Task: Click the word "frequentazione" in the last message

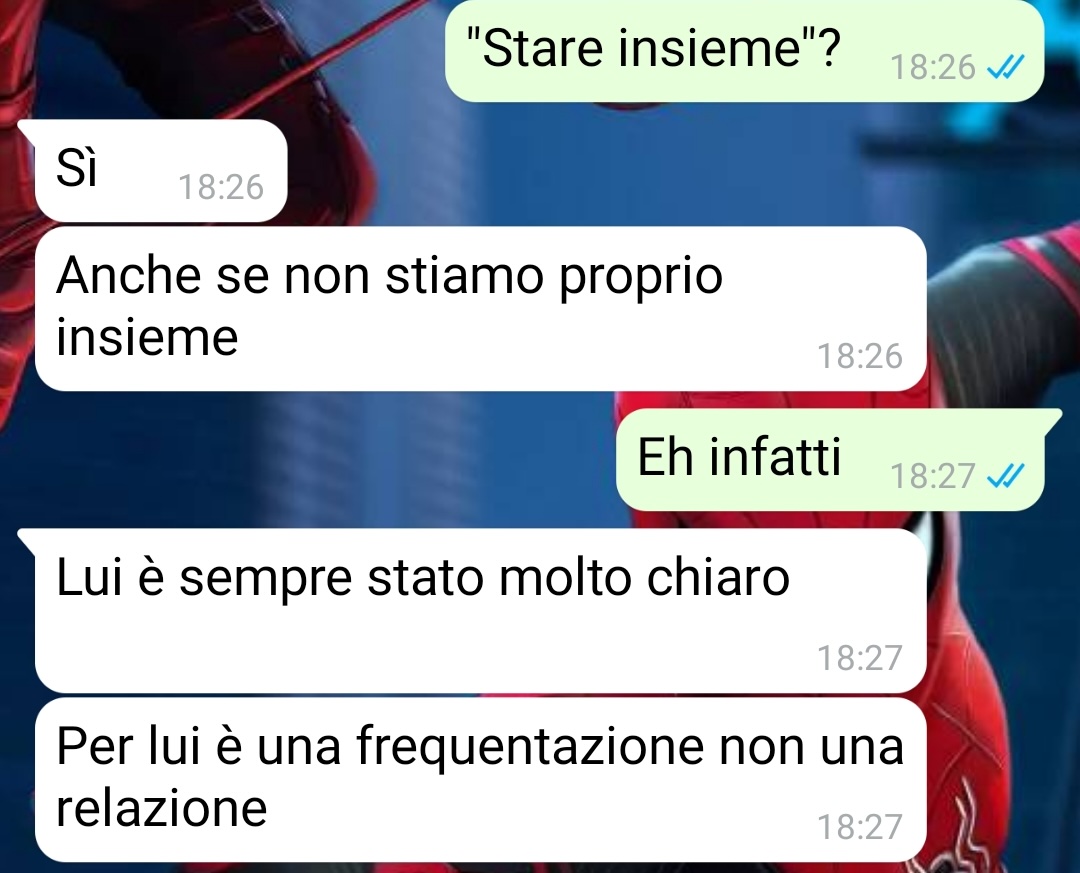Action: pyautogui.click(x=530, y=748)
